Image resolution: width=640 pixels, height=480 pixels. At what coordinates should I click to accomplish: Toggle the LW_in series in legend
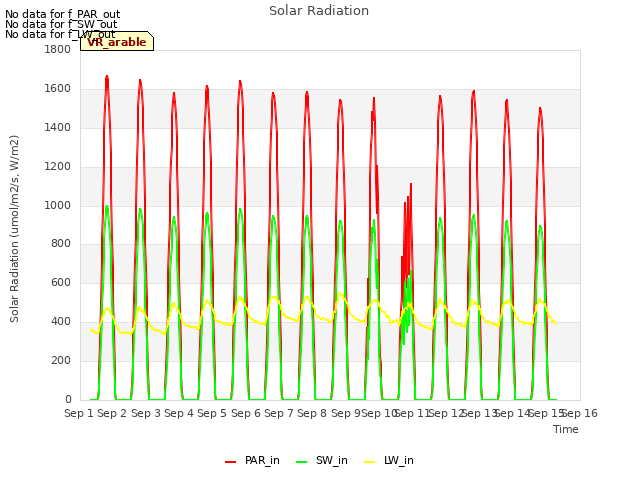click(389, 460)
